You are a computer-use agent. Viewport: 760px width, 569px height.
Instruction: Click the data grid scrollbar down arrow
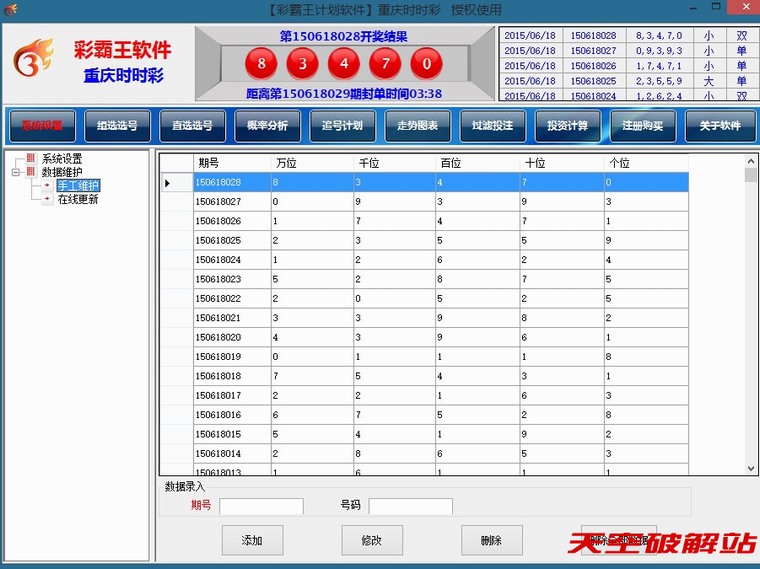751,468
